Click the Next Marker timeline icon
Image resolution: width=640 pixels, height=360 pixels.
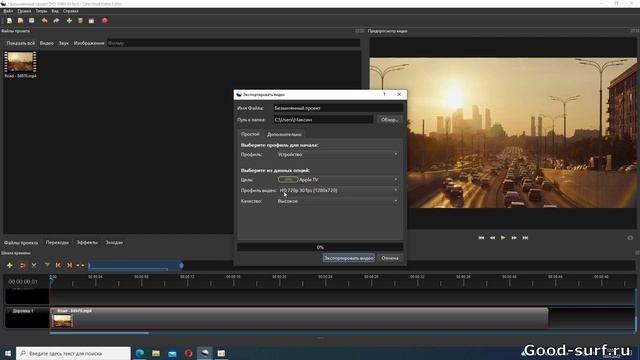coord(70,265)
